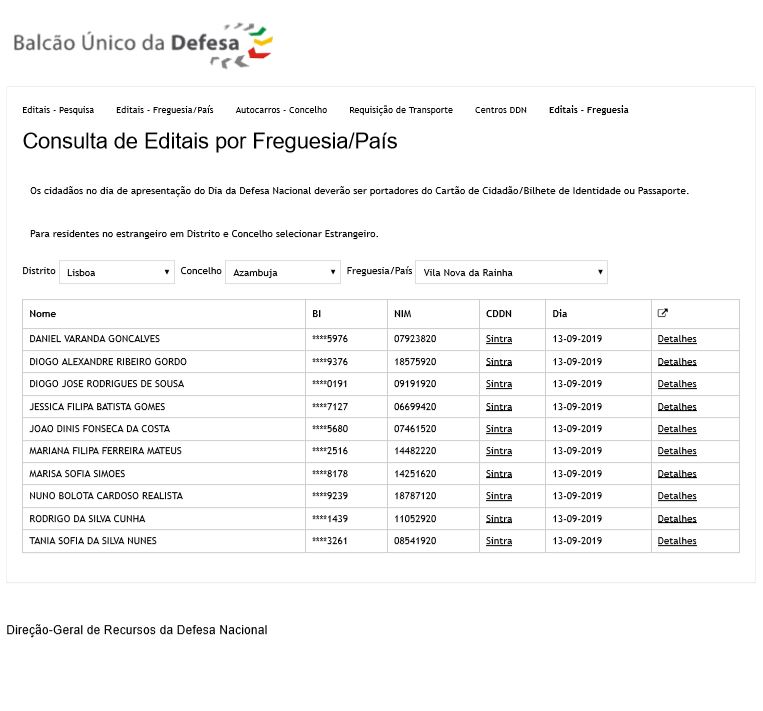Screen dimensions: 763x711
Task: Open the Editais - Freguesia/País menu item
Action: pos(164,110)
